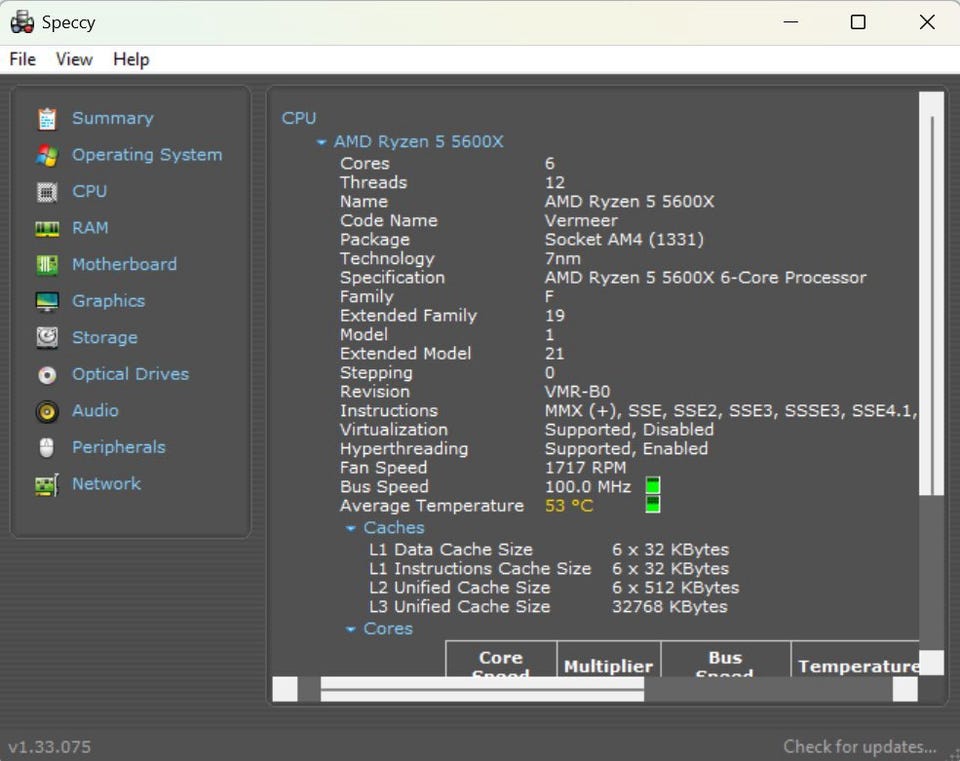Open the Storage drive icon

point(47,338)
